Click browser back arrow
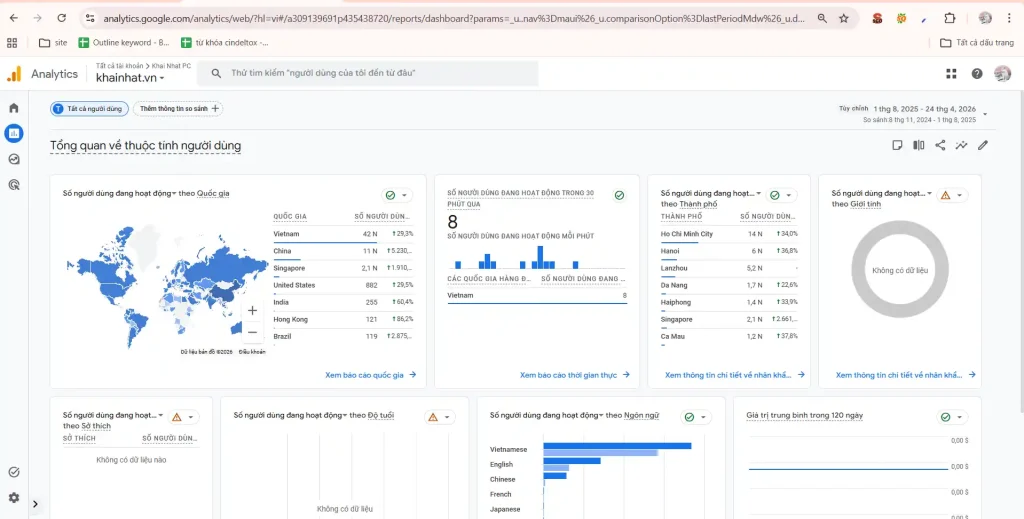The width and height of the screenshot is (1024, 519). click(14, 18)
